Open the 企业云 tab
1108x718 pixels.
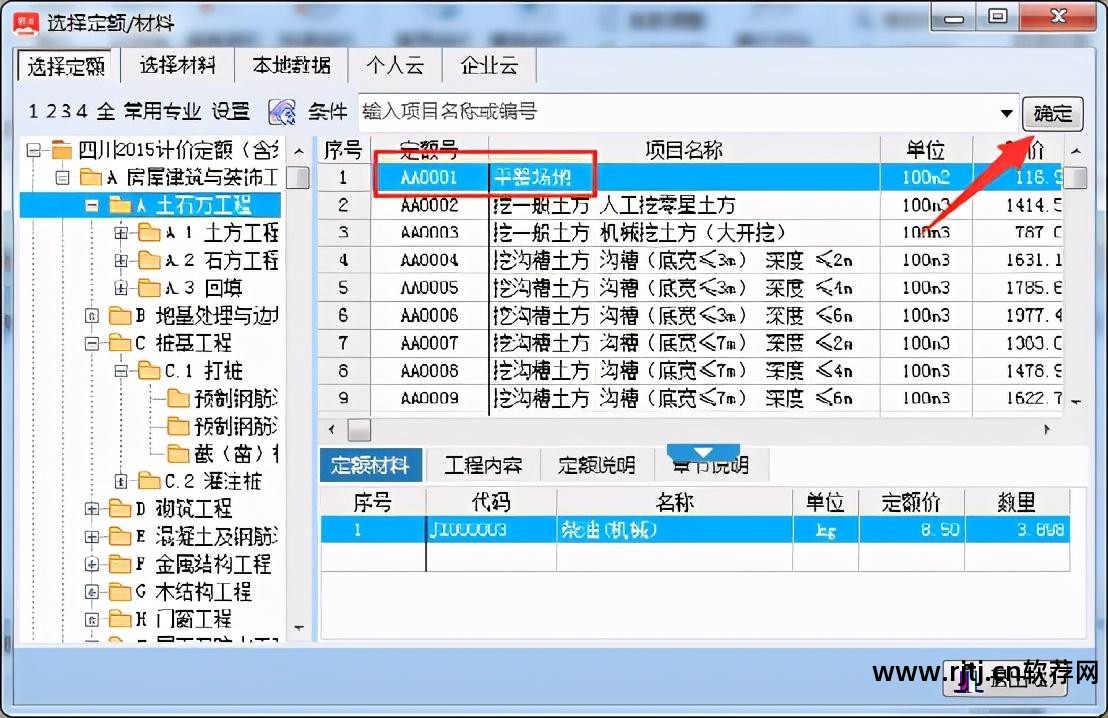(489, 66)
